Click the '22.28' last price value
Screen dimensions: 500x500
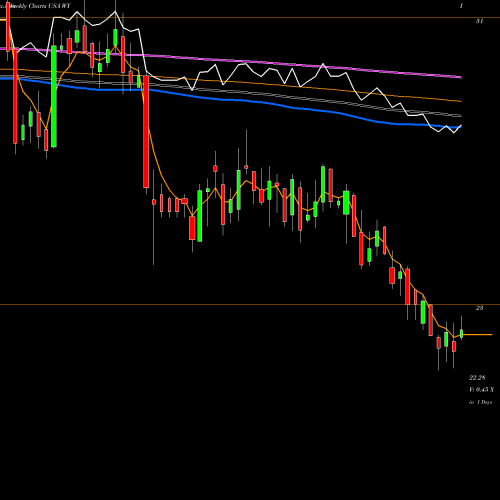click(477, 378)
